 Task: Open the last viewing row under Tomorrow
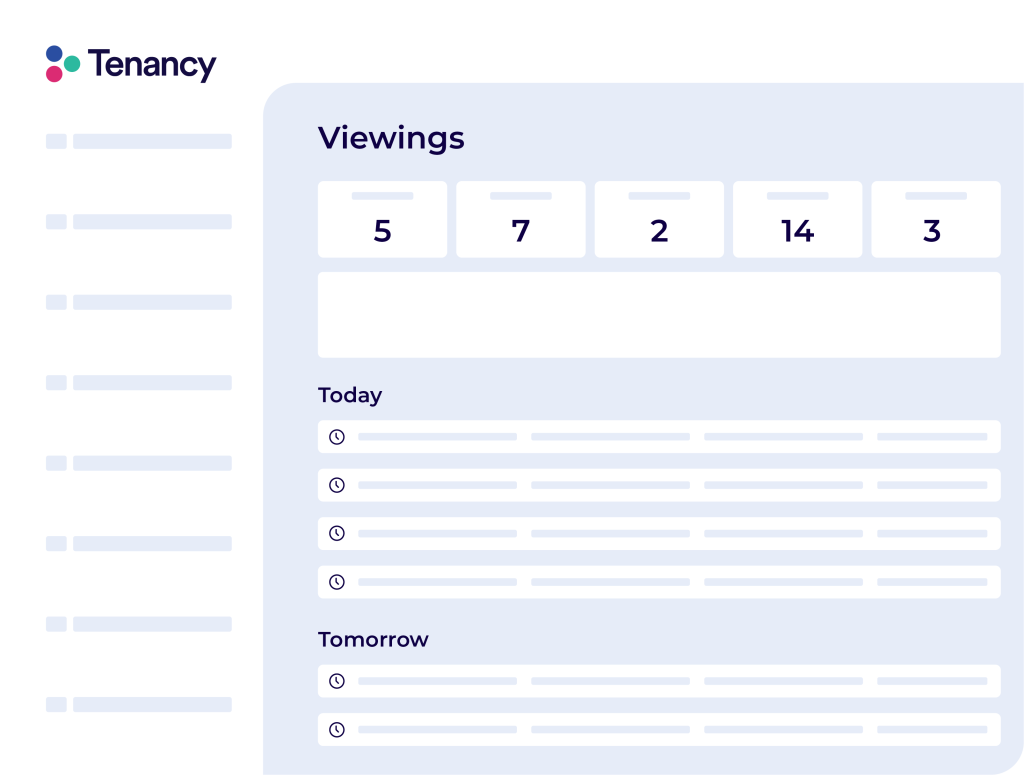[x=659, y=729]
